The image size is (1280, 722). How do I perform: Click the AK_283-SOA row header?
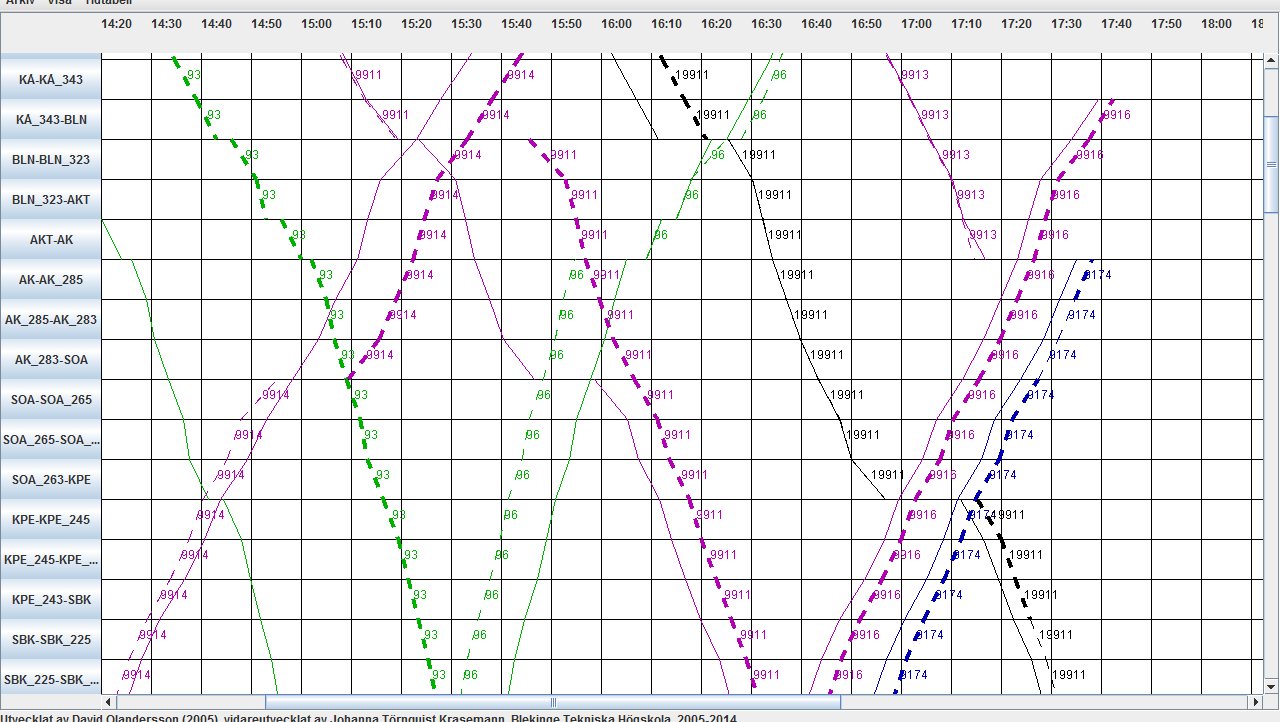51,359
